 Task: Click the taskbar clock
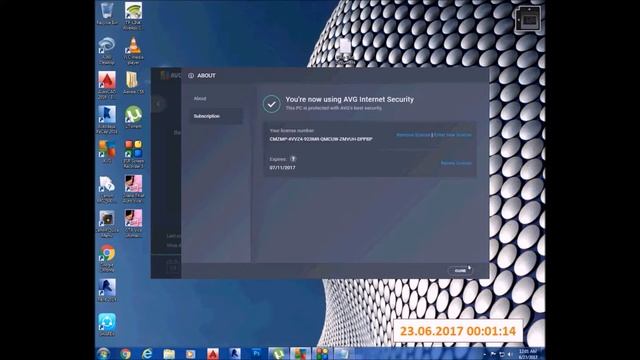(x=528, y=354)
